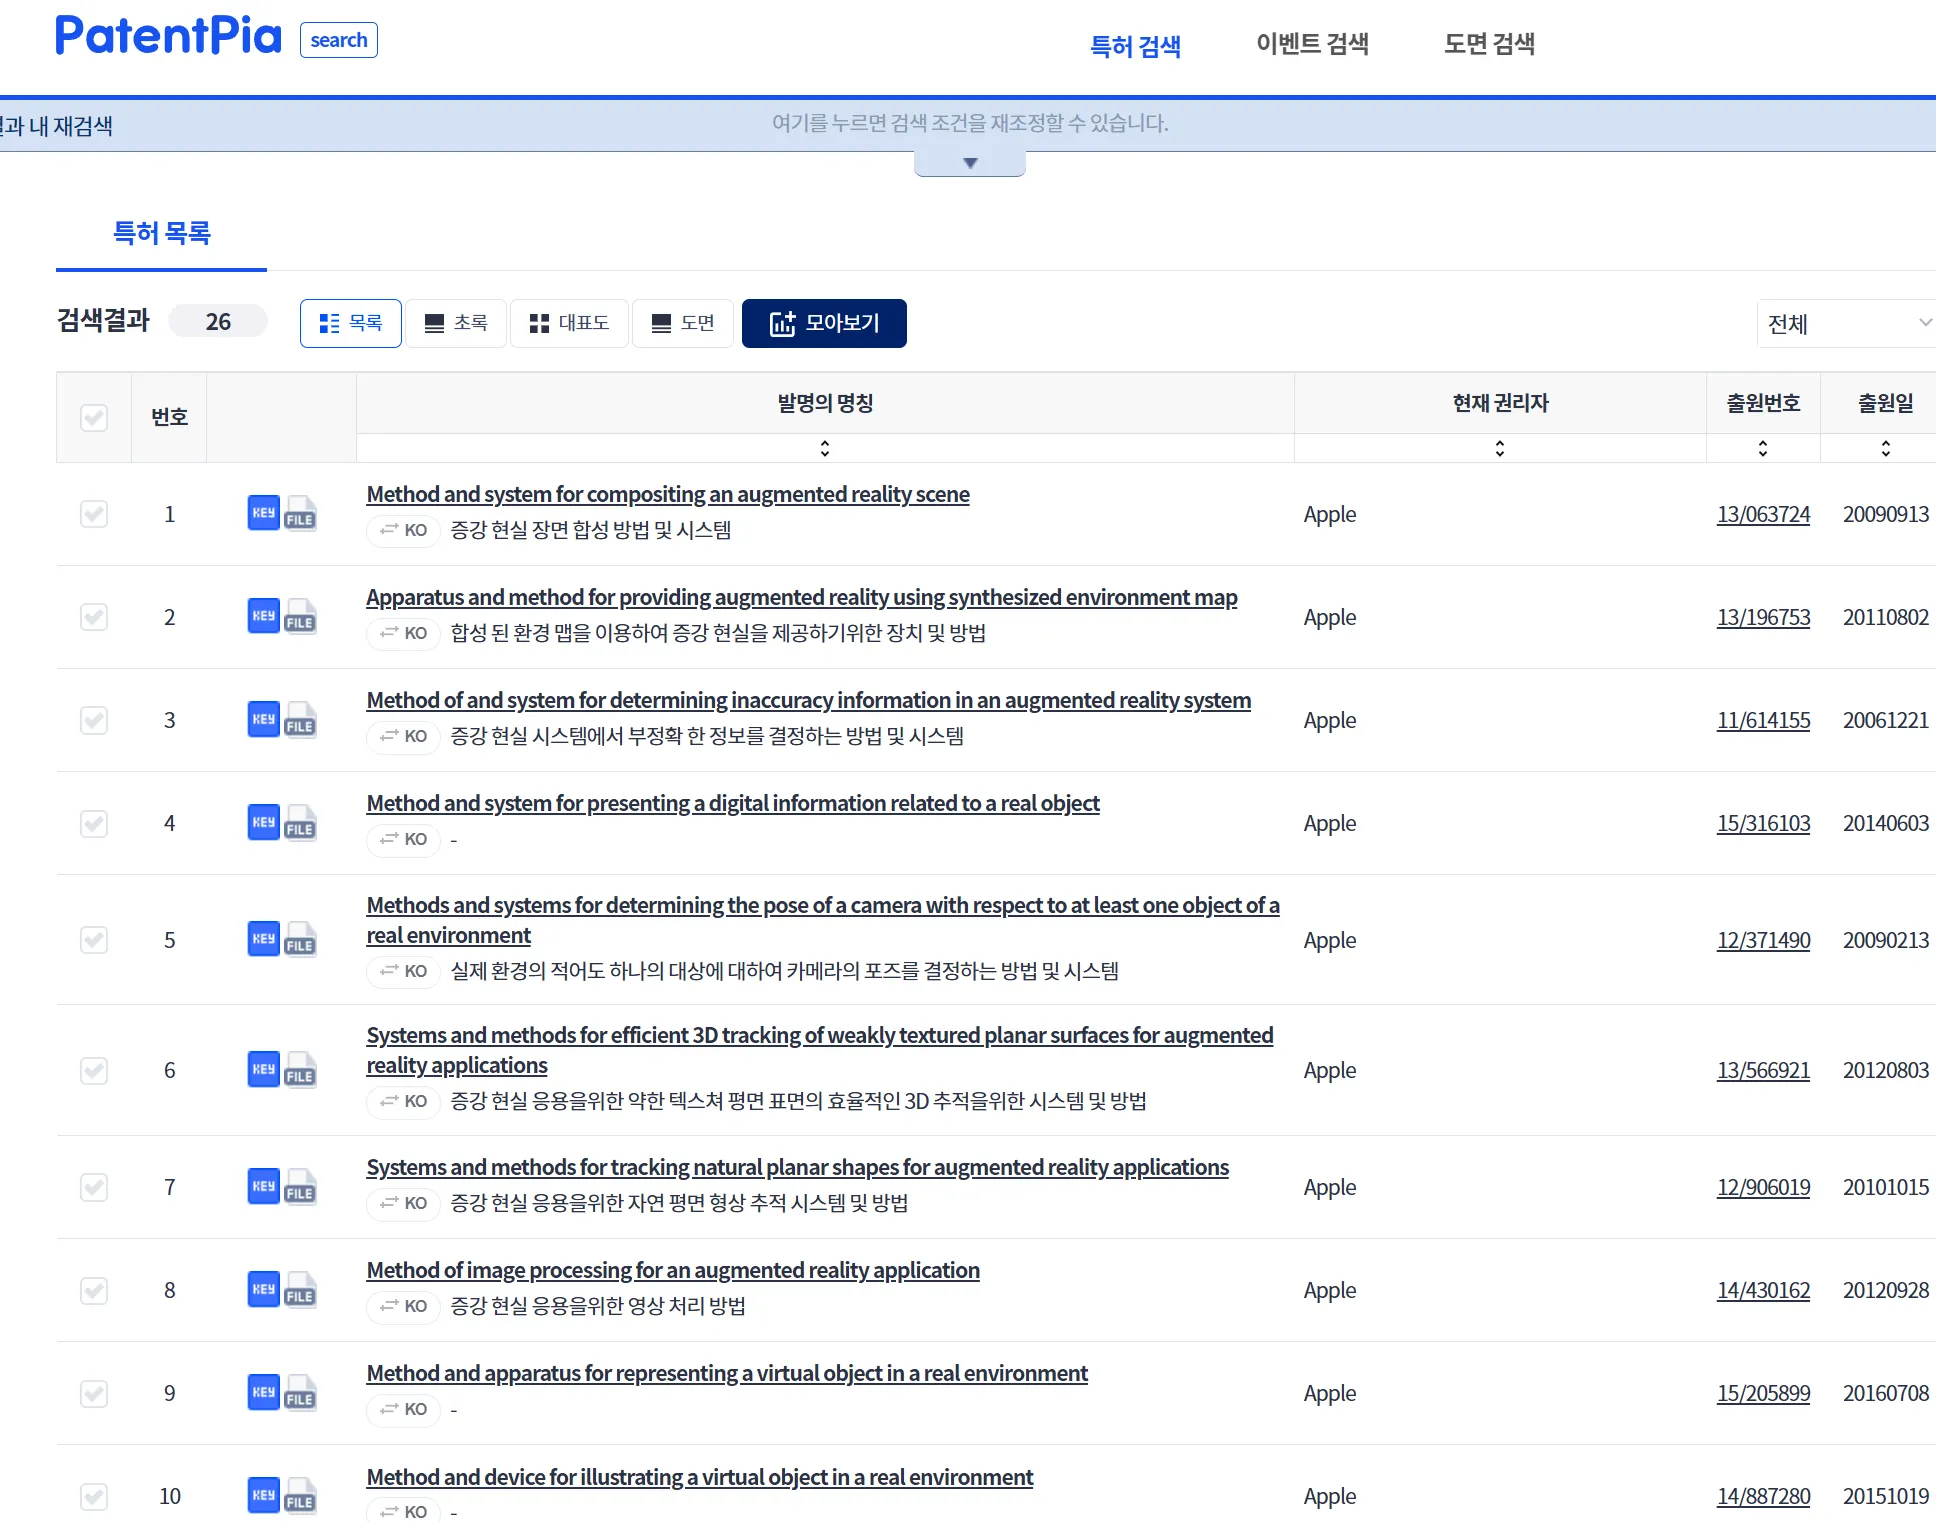Toggle the select-all header checkbox

(x=94, y=417)
